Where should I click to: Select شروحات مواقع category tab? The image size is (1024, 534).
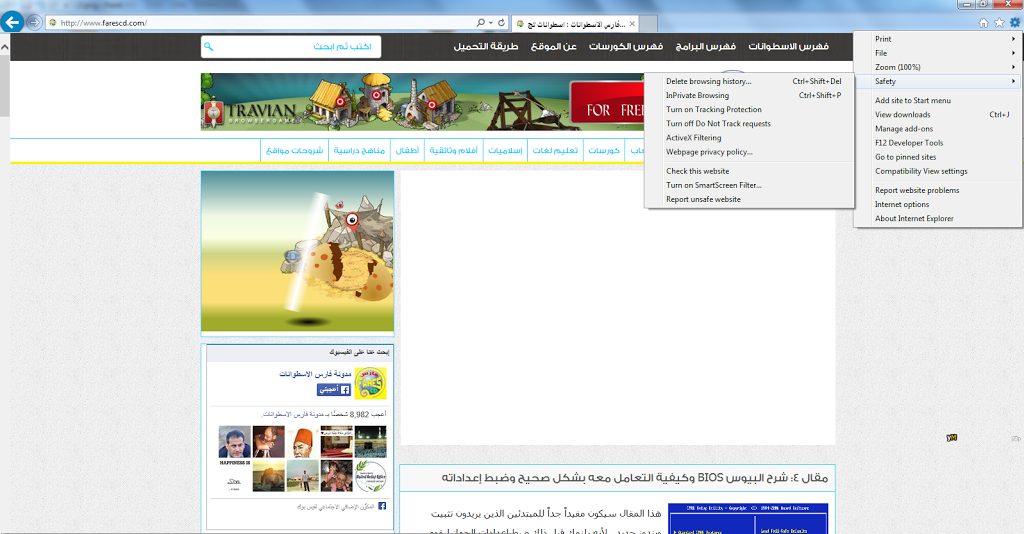[x=295, y=150]
